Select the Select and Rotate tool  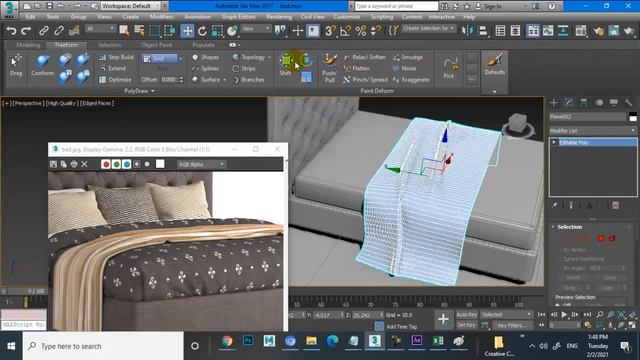(x=202, y=31)
